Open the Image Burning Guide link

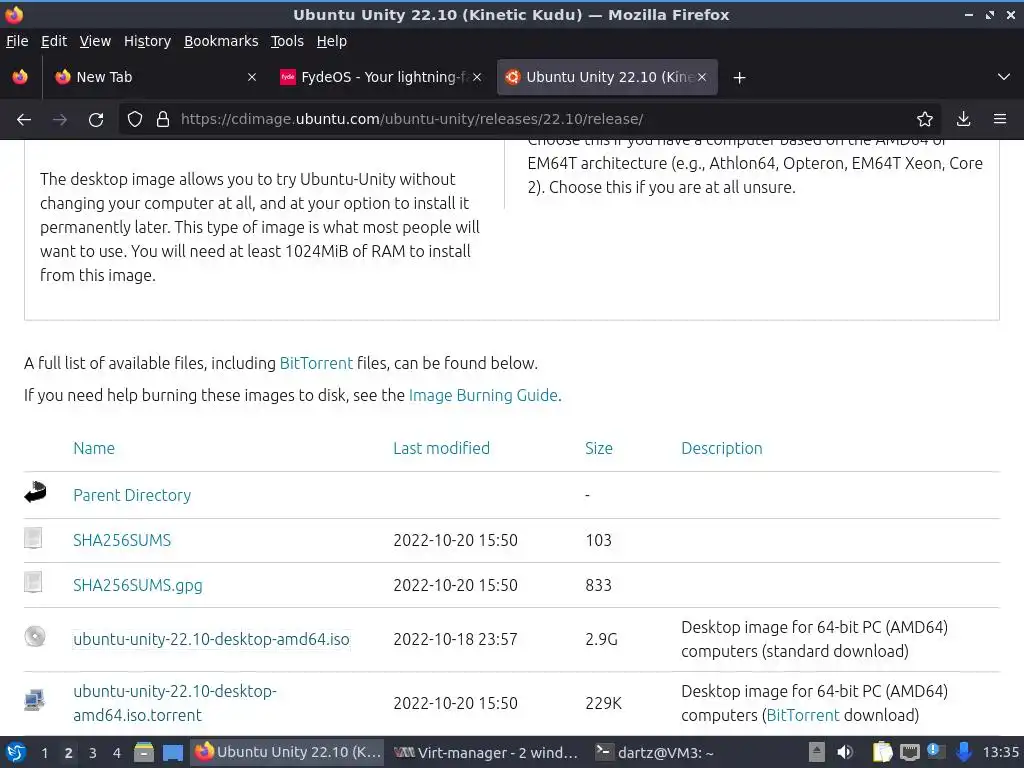click(483, 395)
